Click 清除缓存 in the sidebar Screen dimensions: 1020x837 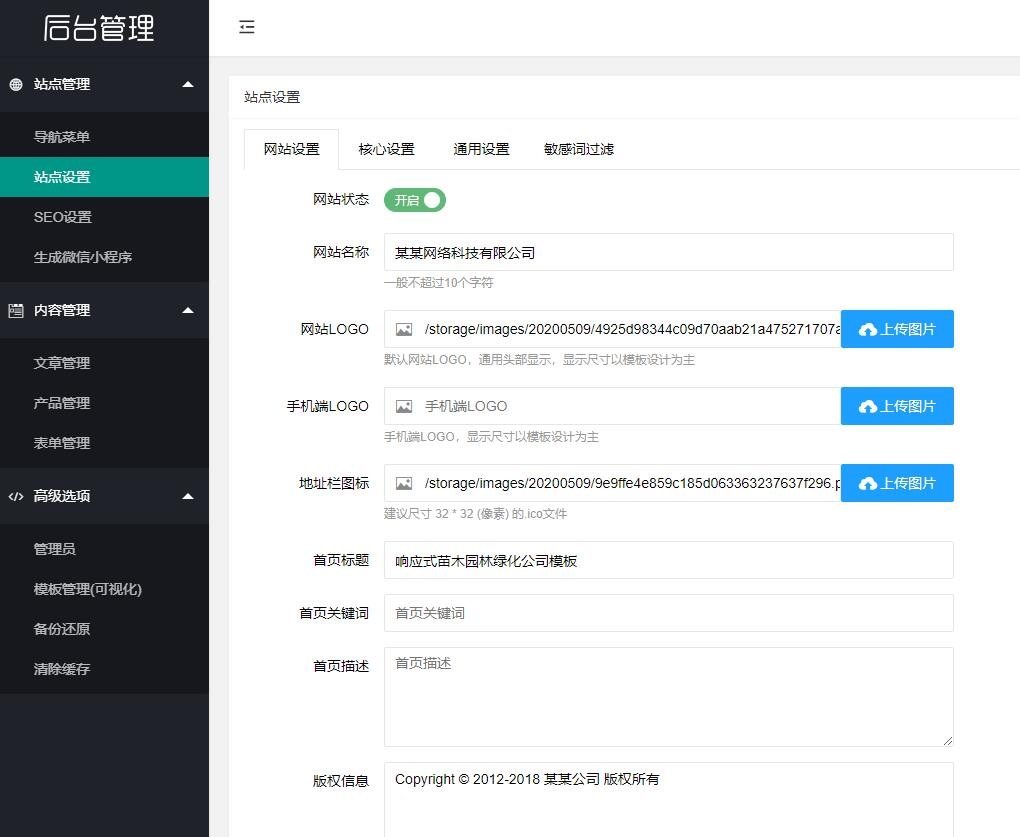104,669
